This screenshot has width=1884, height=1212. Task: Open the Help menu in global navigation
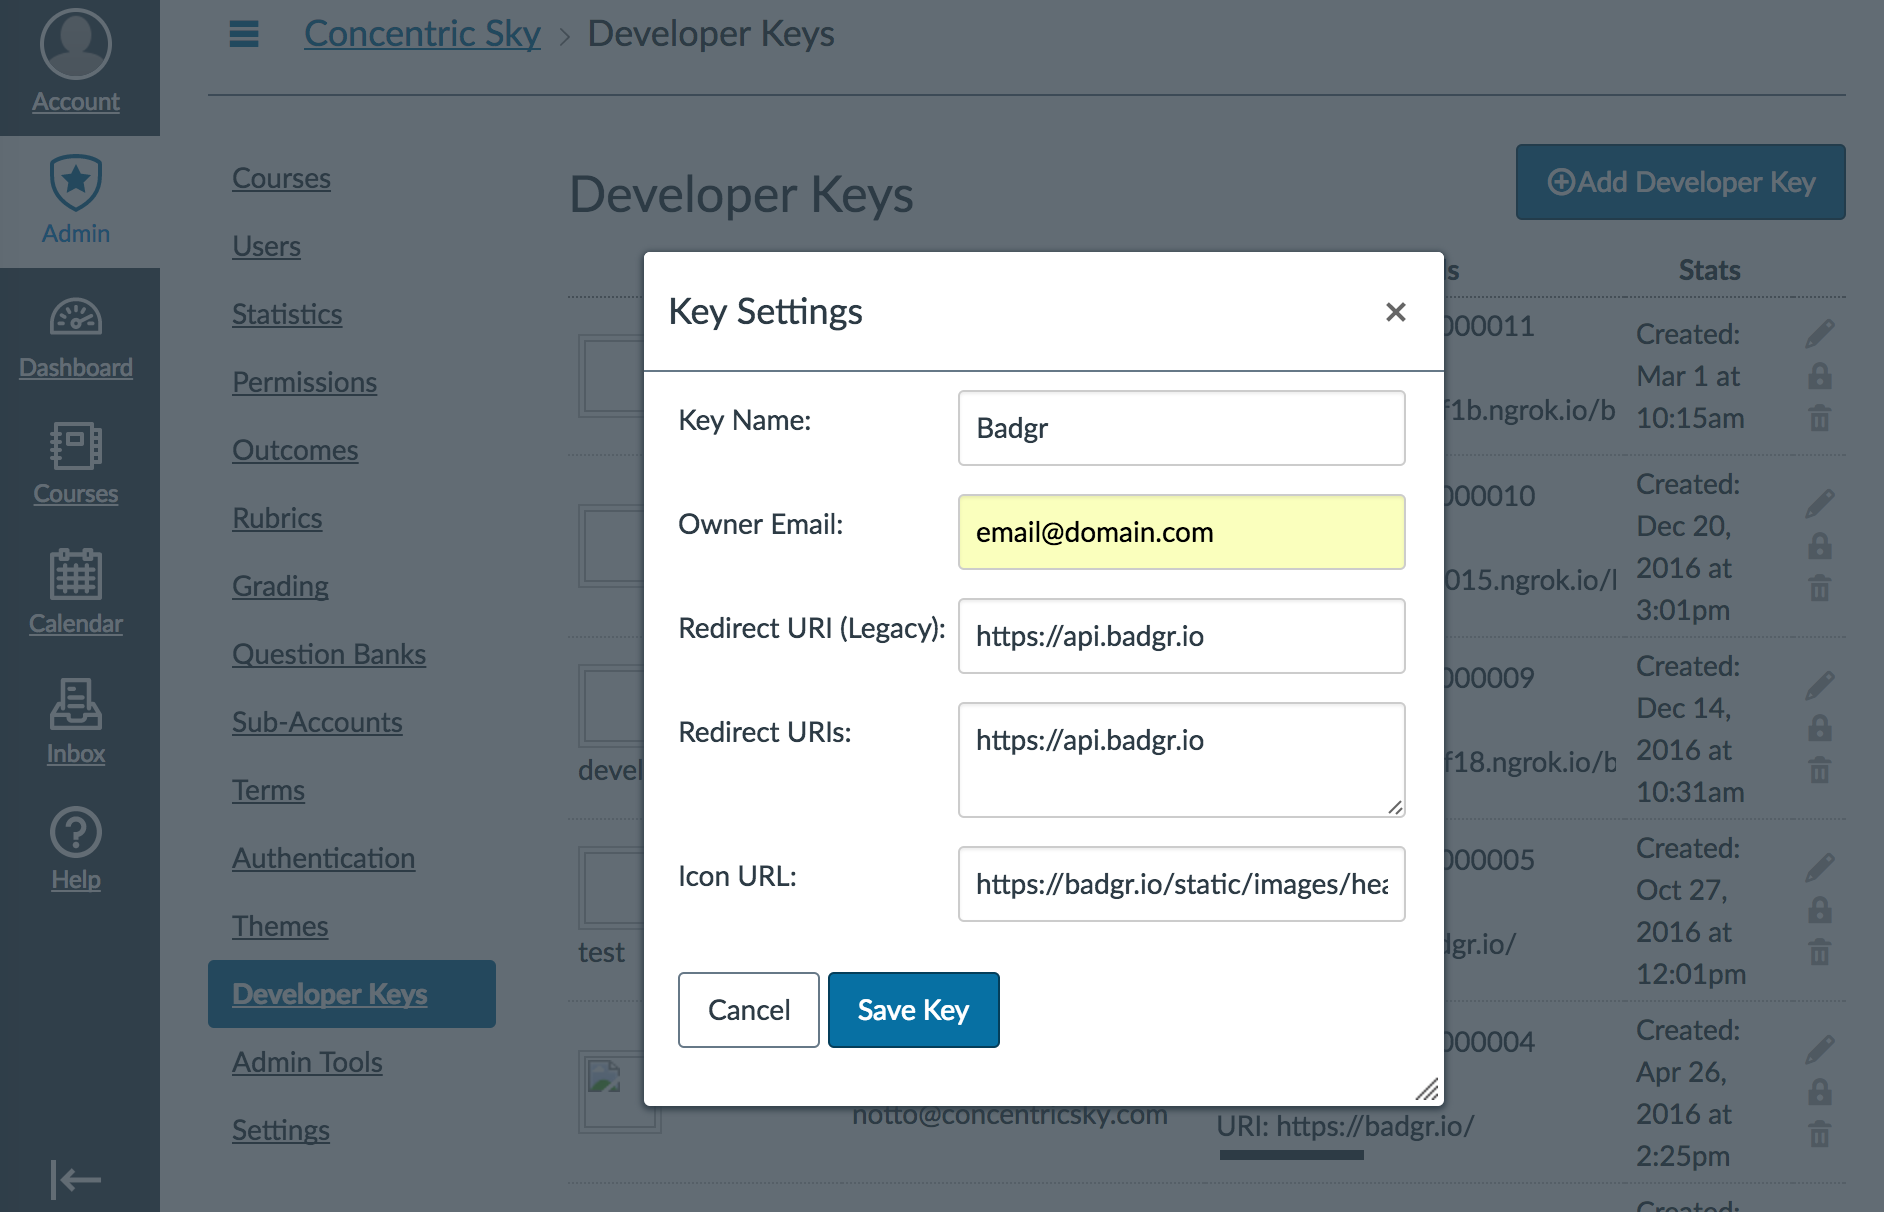(76, 850)
